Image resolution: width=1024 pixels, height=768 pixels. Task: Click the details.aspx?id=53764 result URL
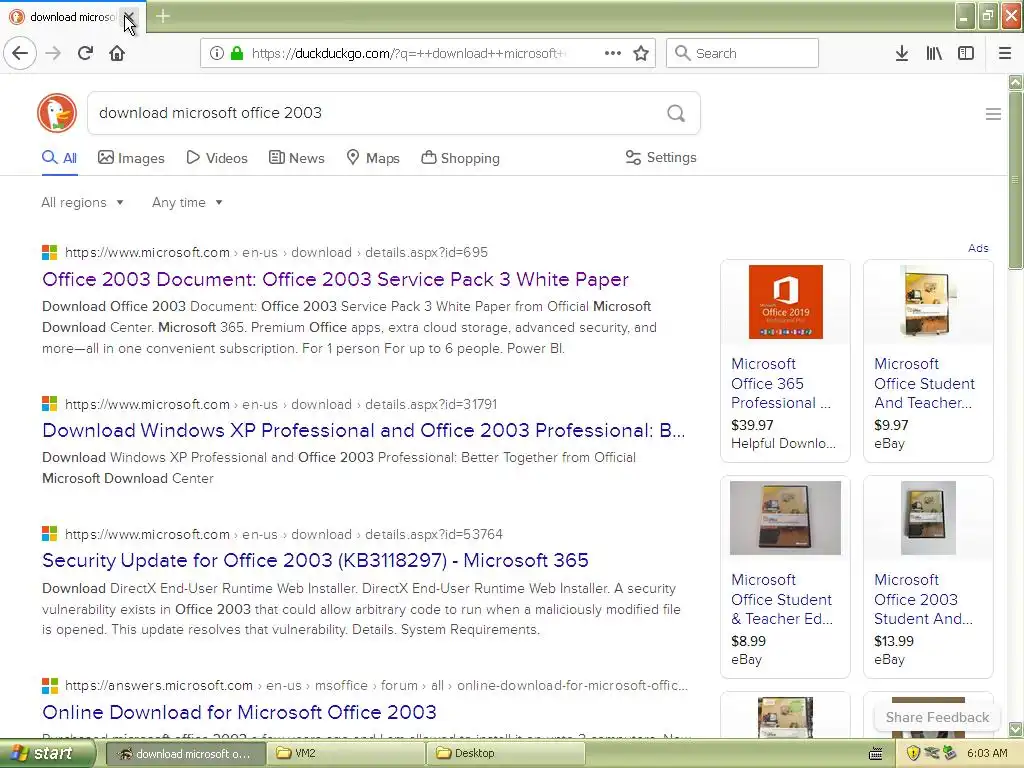(283, 534)
